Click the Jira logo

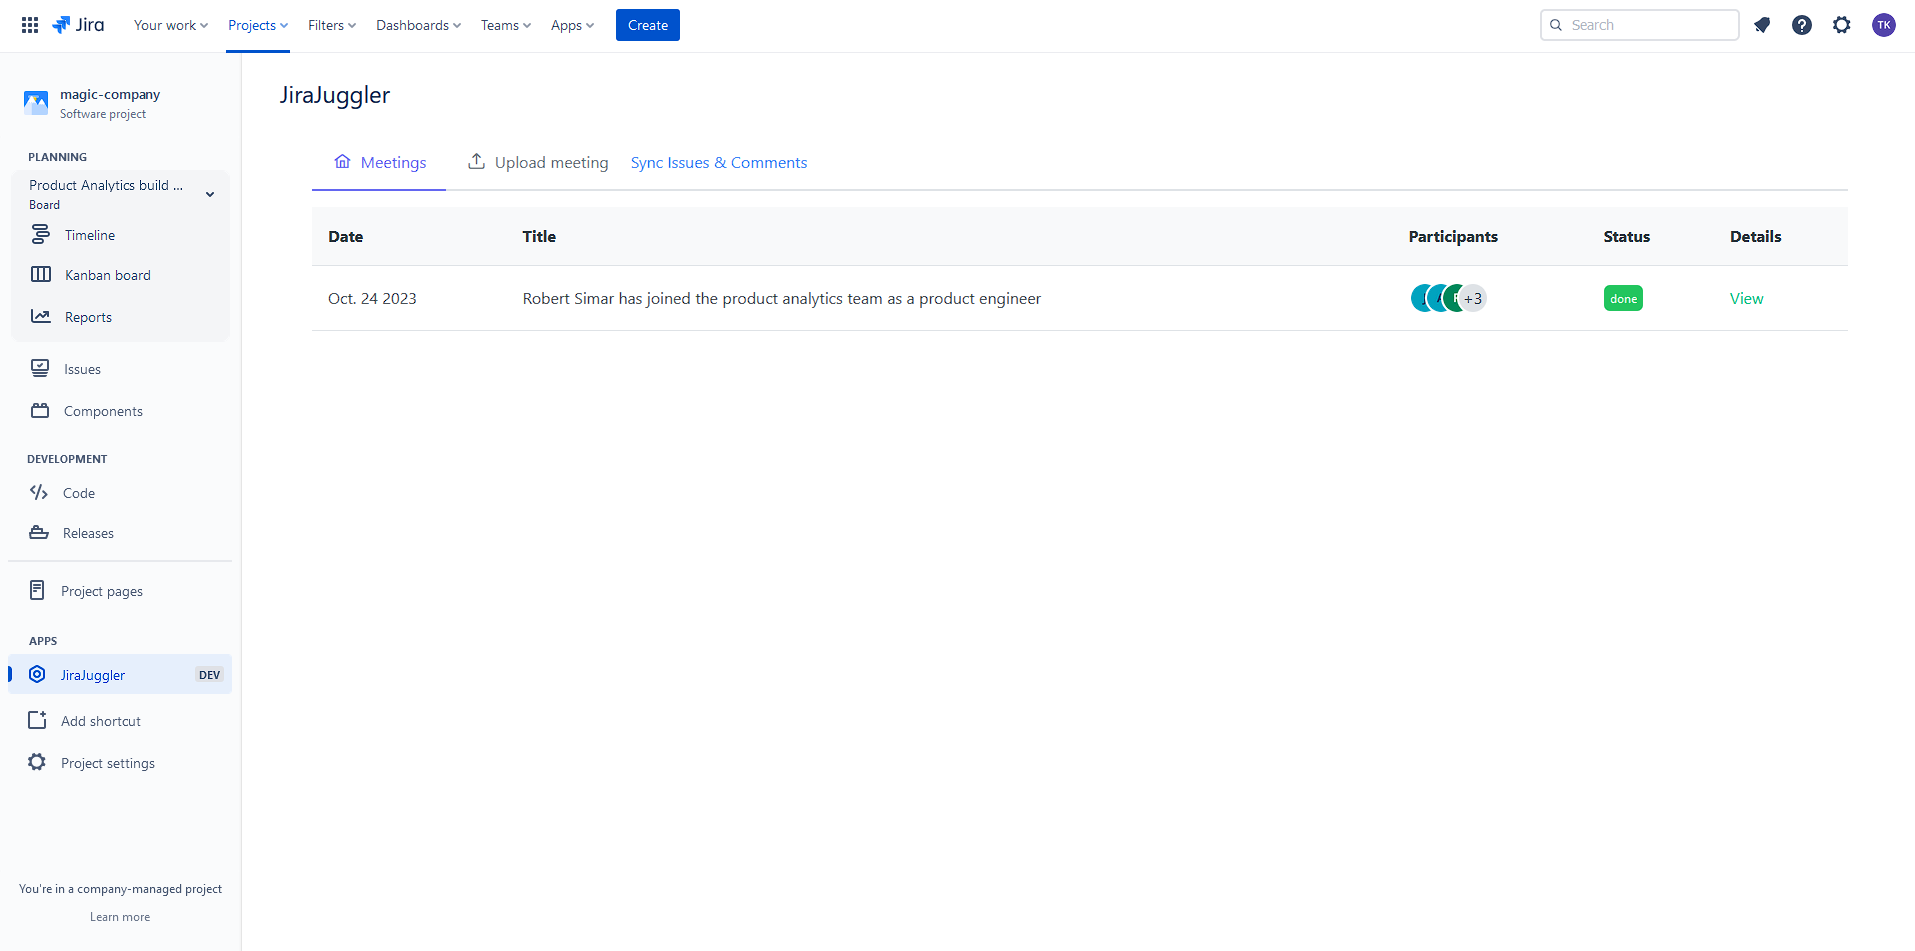[x=78, y=25]
